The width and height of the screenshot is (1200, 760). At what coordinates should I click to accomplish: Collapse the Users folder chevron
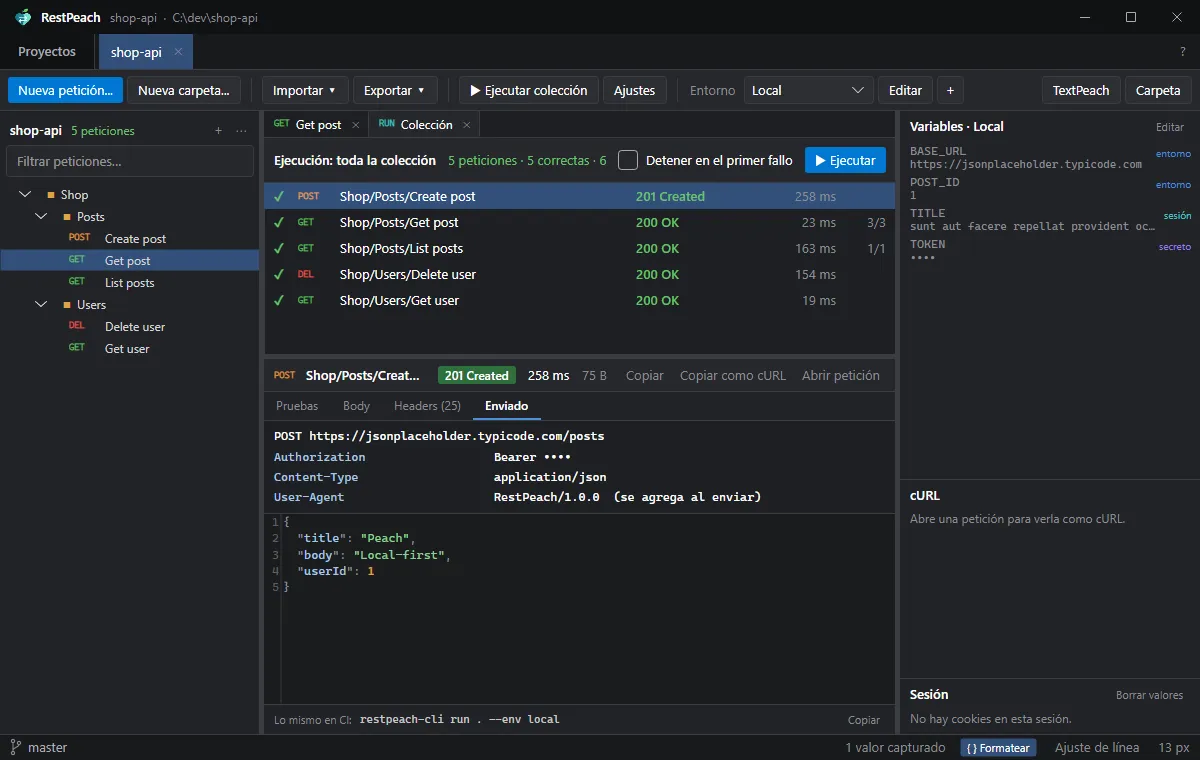[x=41, y=305]
